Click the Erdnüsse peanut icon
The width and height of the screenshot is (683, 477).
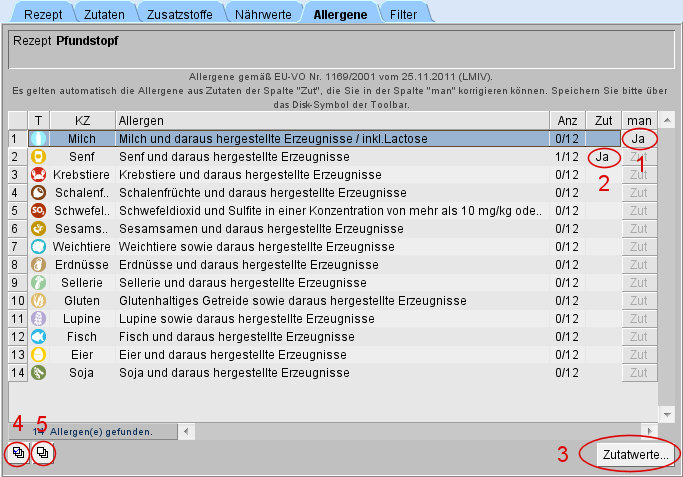tap(38, 264)
